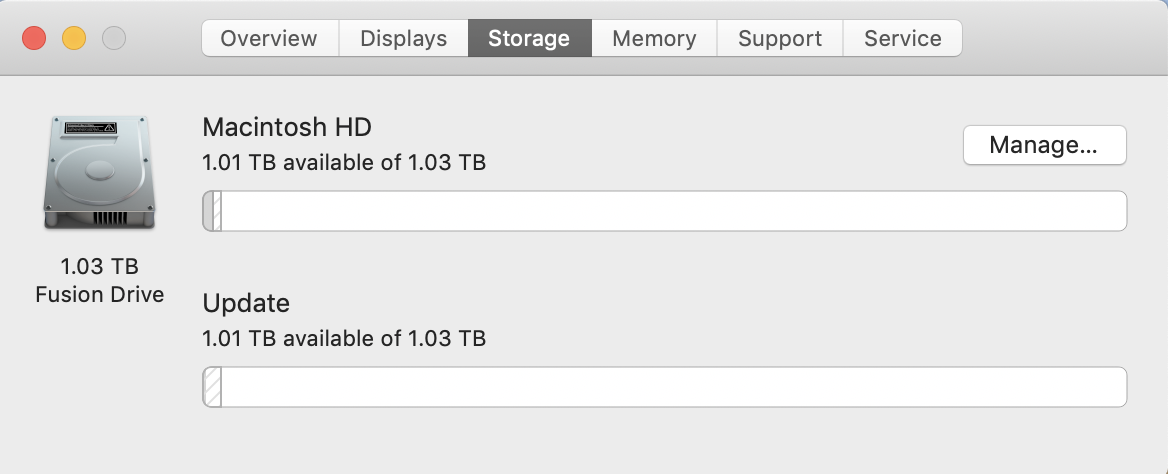
Task: Click free space in Macintosh HD storage bar
Action: [x=670, y=211]
